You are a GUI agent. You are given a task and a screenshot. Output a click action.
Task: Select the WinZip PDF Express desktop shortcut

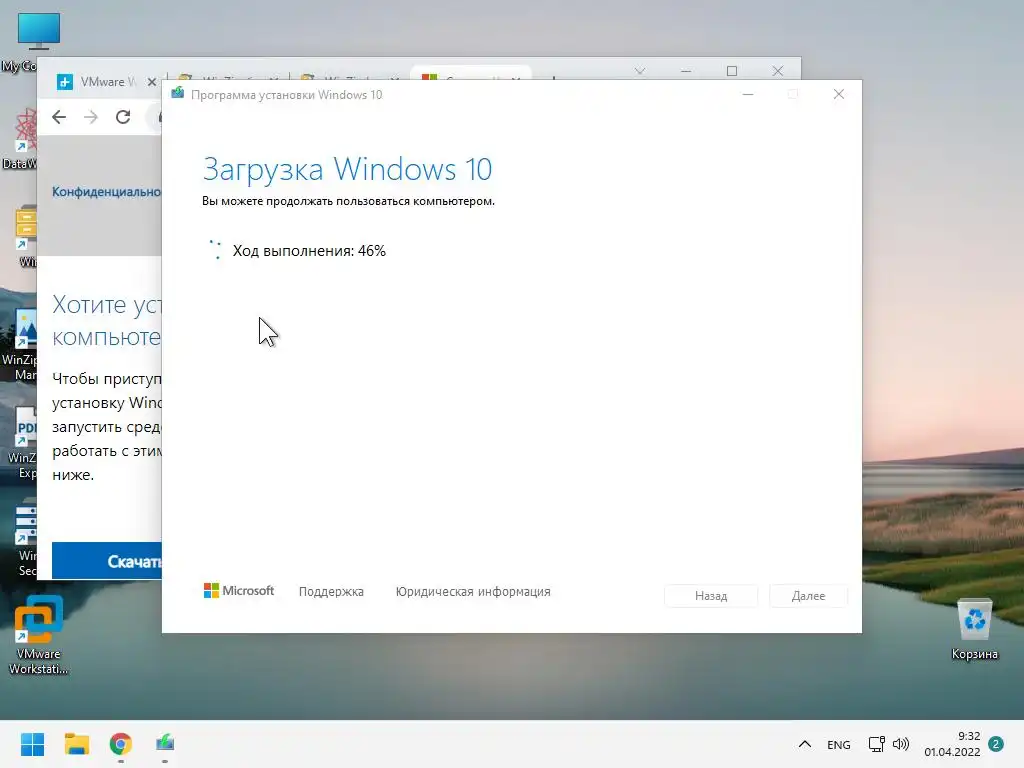click(20, 443)
